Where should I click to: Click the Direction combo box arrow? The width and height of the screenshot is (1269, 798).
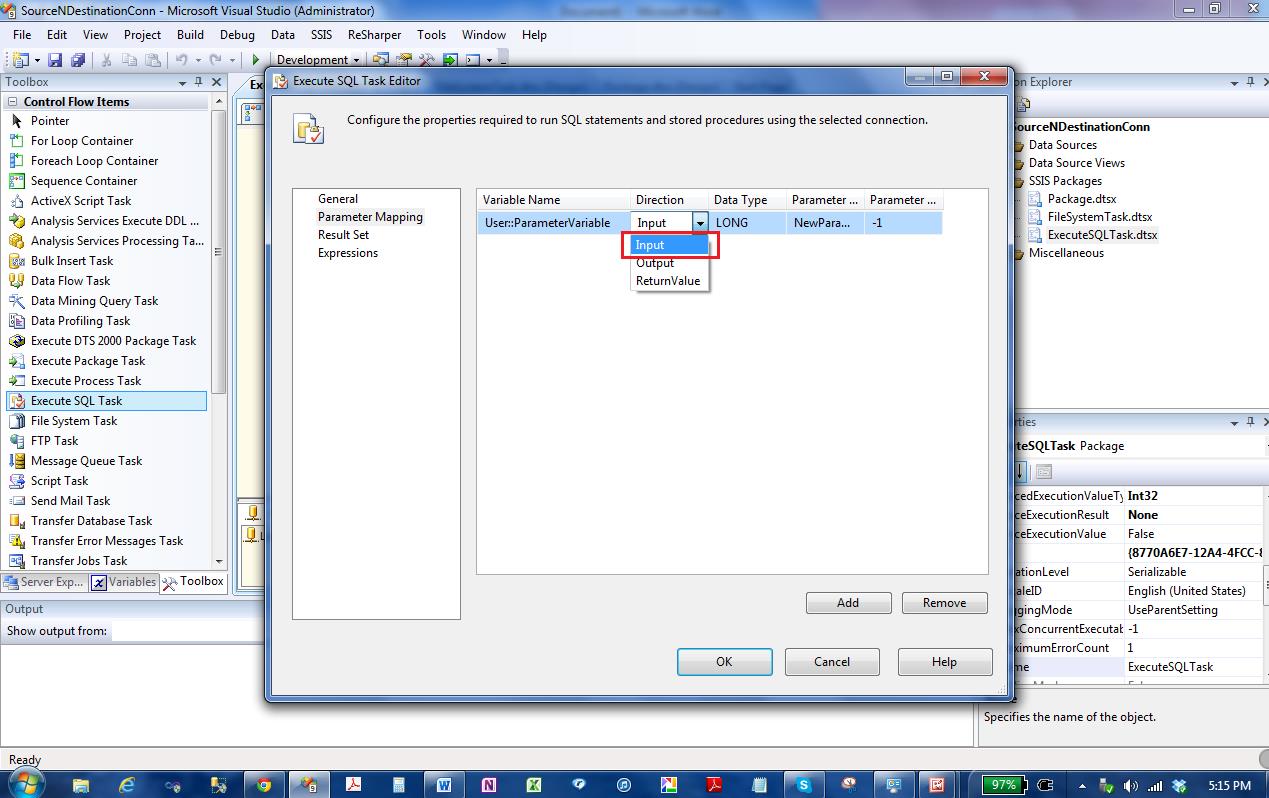tap(700, 223)
